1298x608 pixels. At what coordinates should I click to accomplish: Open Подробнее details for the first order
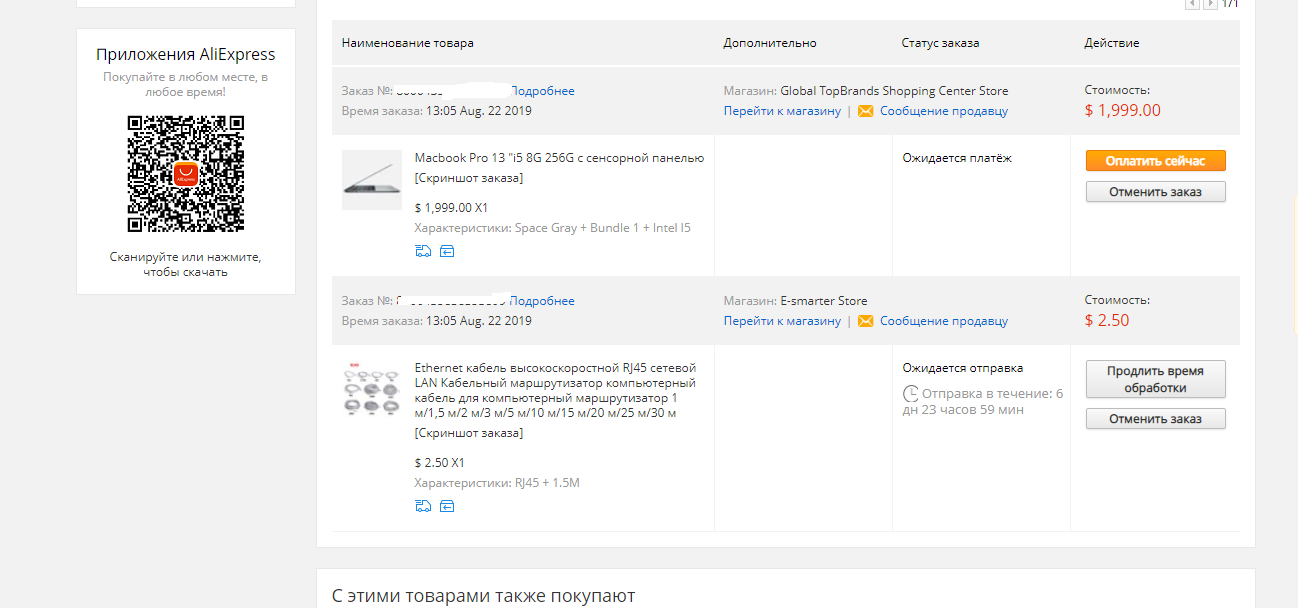[x=542, y=91]
